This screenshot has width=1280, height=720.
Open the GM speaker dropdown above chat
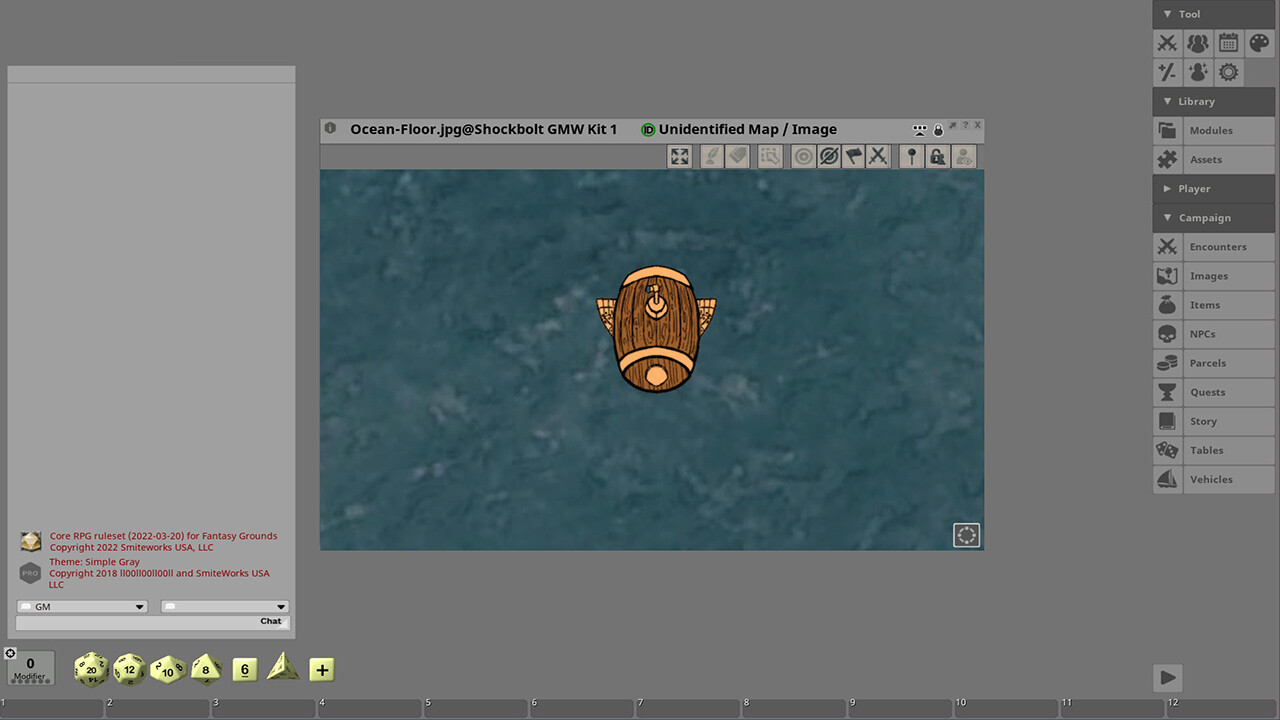(81, 606)
